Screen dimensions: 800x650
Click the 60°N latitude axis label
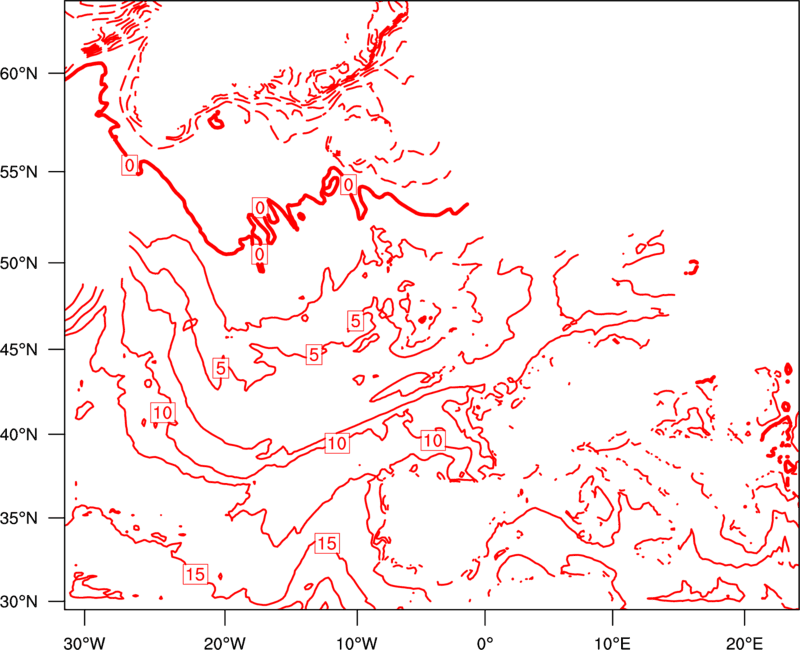point(19,74)
